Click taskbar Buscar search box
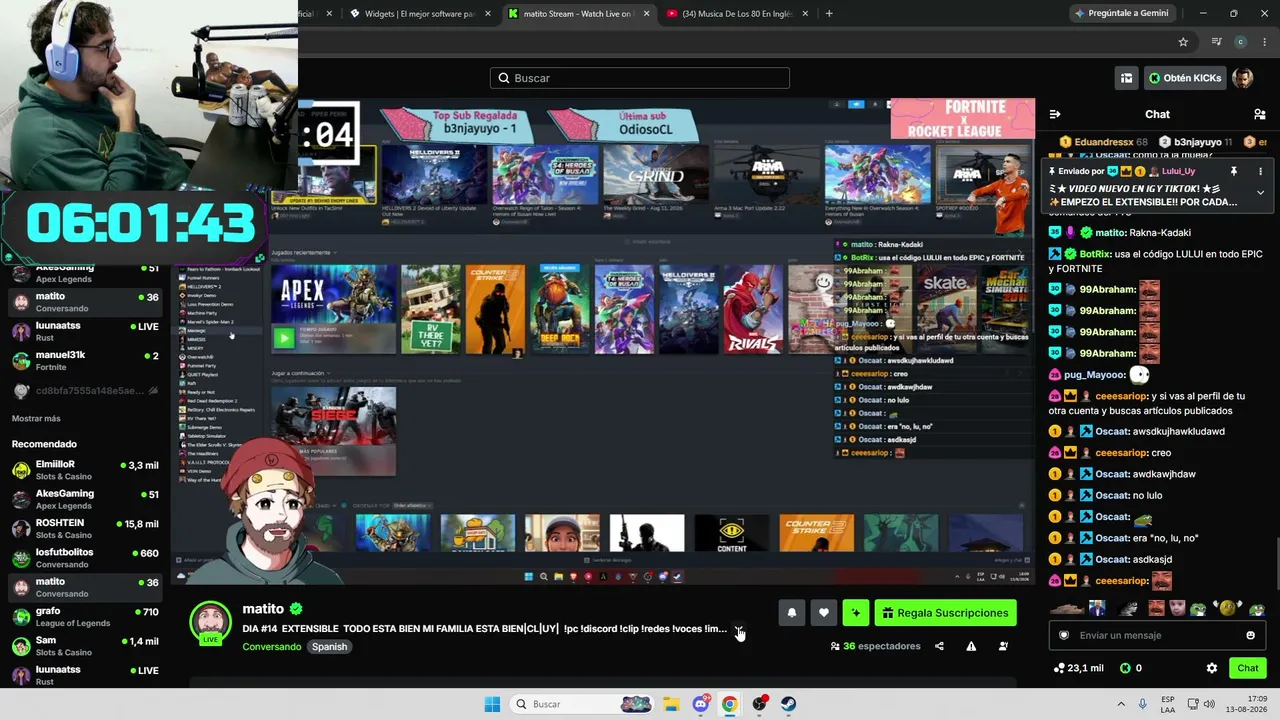 [x=582, y=704]
